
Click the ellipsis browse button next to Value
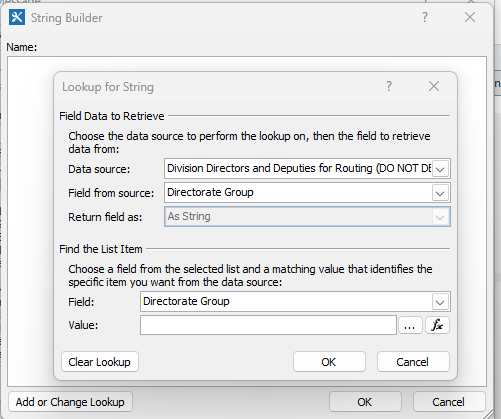[x=409, y=325]
